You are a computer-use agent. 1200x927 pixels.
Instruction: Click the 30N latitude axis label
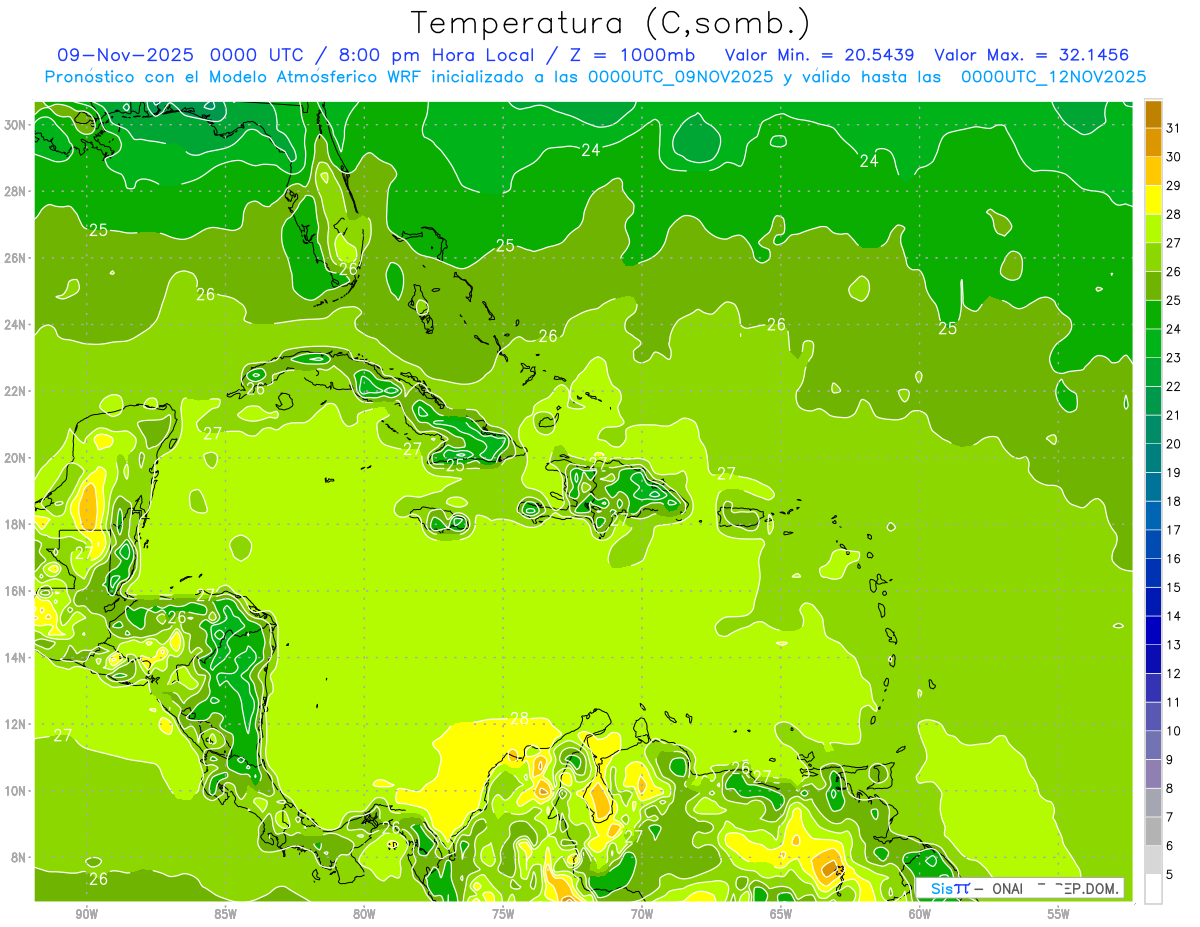point(15,125)
